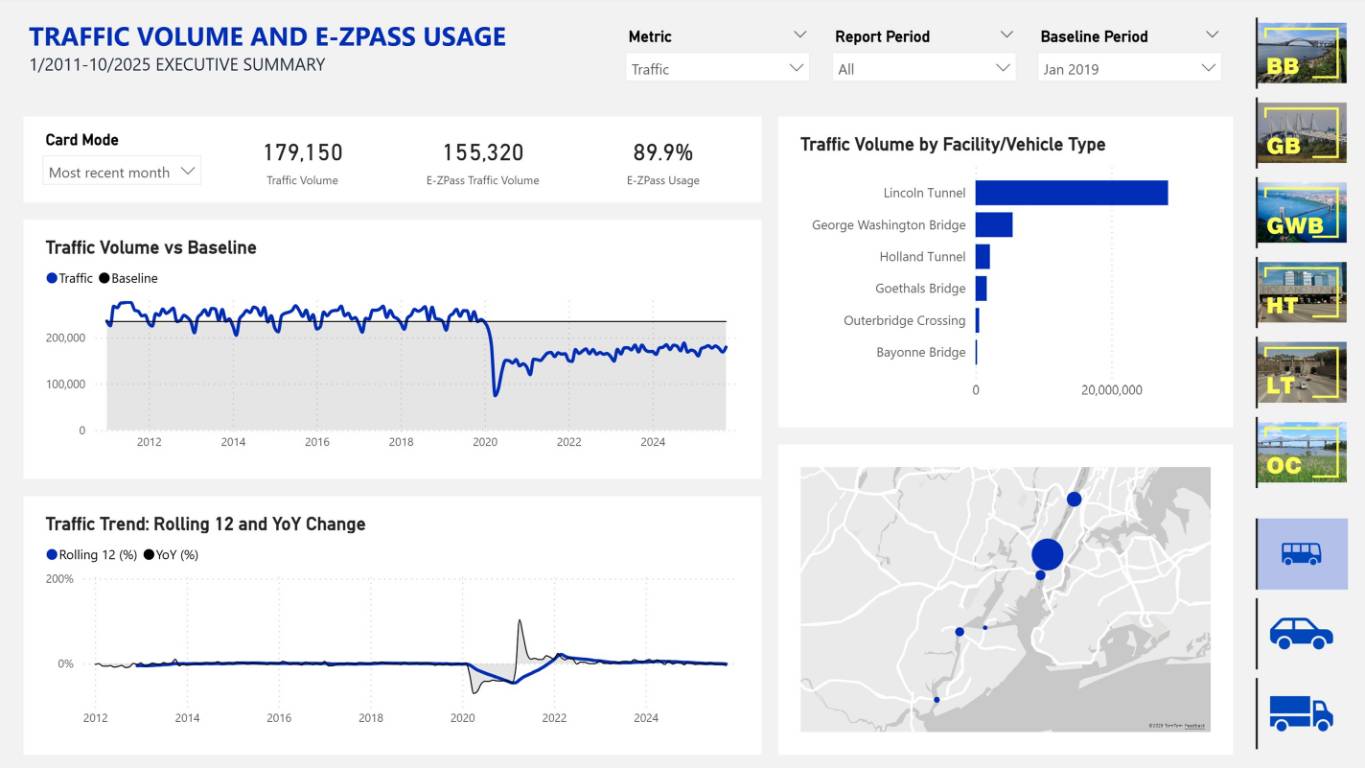Image resolution: width=1365 pixels, height=768 pixels.
Task: Toggle the YoY (%) legend item
Action: [x=171, y=554]
